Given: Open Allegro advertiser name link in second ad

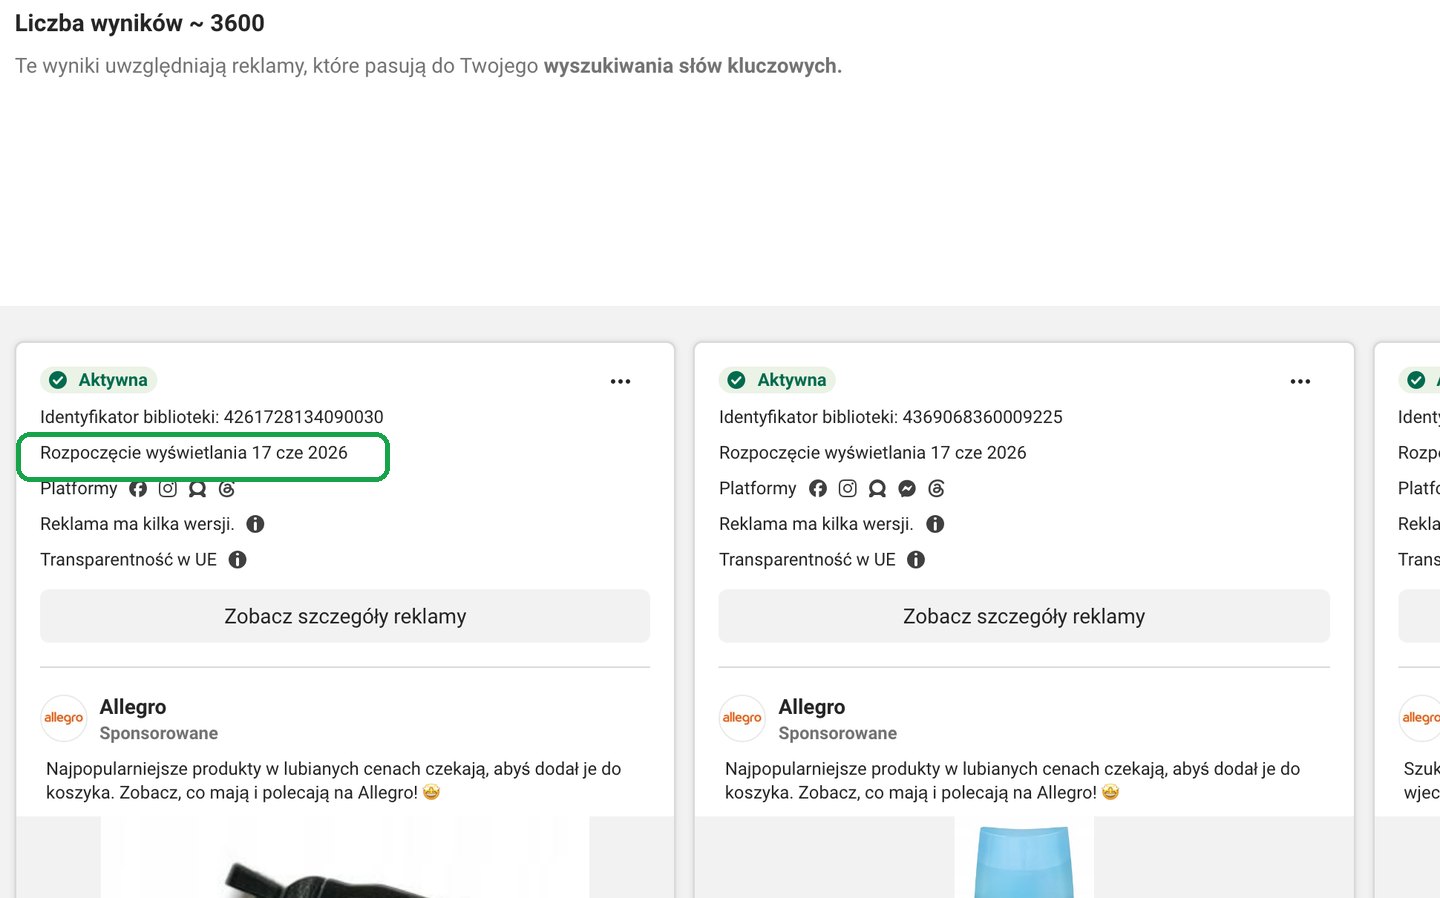Looking at the screenshot, I should pyautogui.click(x=812, y=707).
